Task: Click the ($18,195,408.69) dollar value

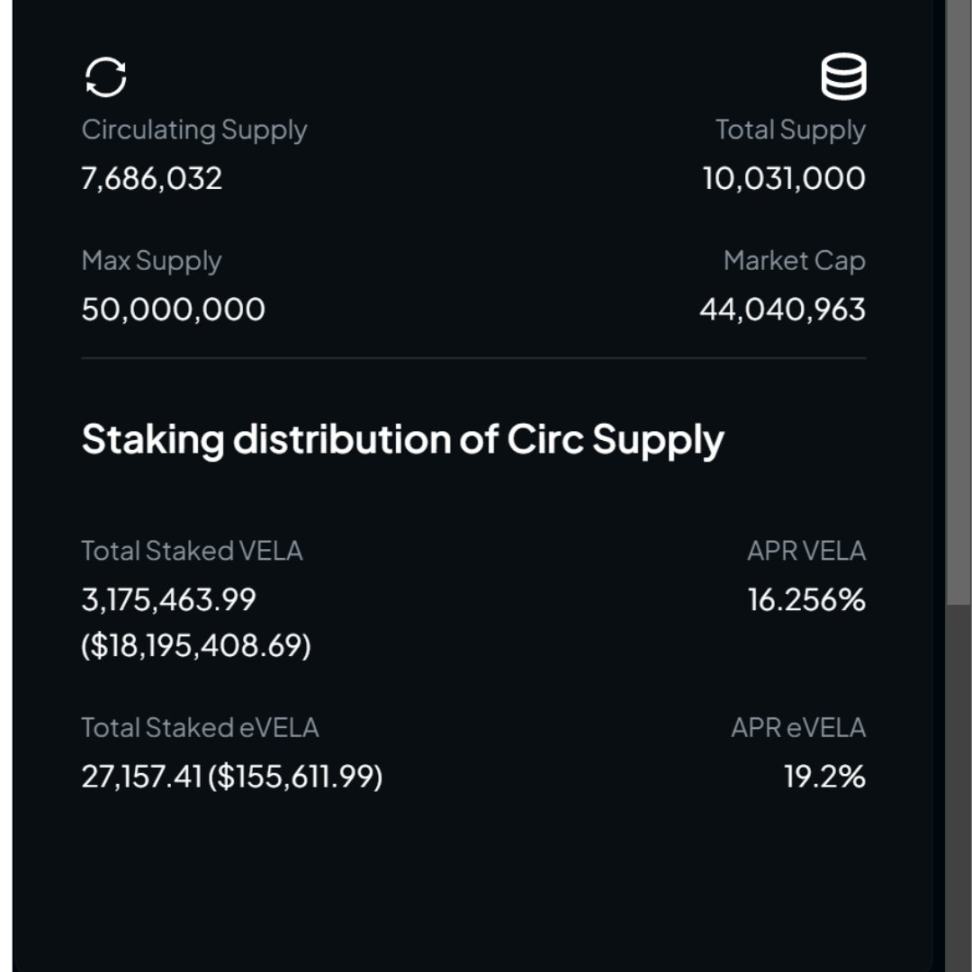Action: [196, 646]
